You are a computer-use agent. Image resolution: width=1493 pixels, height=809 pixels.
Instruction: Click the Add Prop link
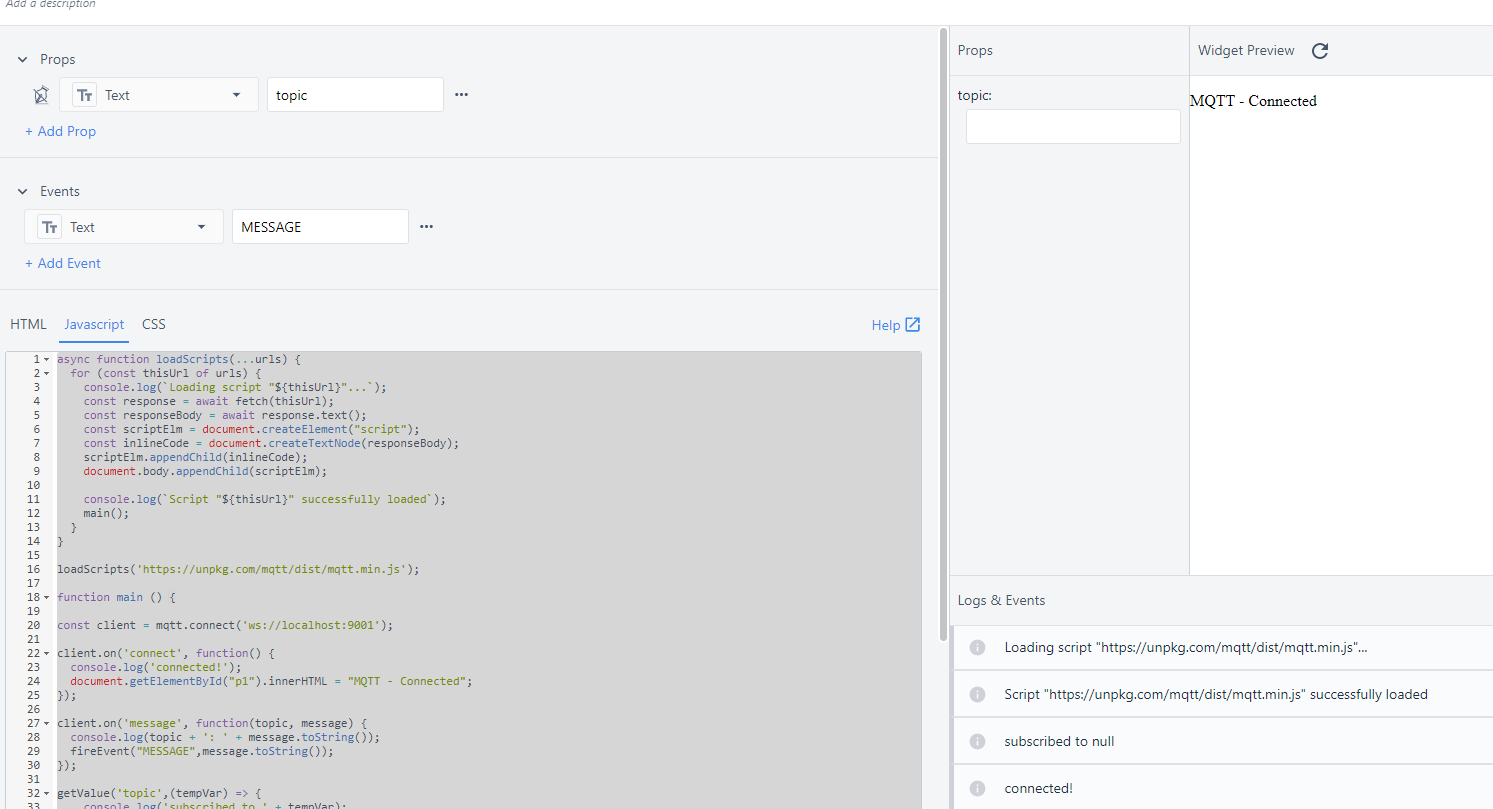[61, 131]
